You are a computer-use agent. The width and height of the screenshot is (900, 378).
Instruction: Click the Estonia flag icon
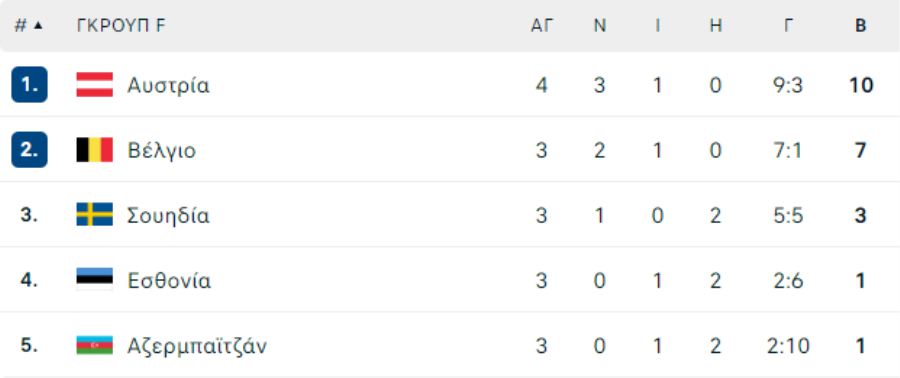(x=95, y=280)
